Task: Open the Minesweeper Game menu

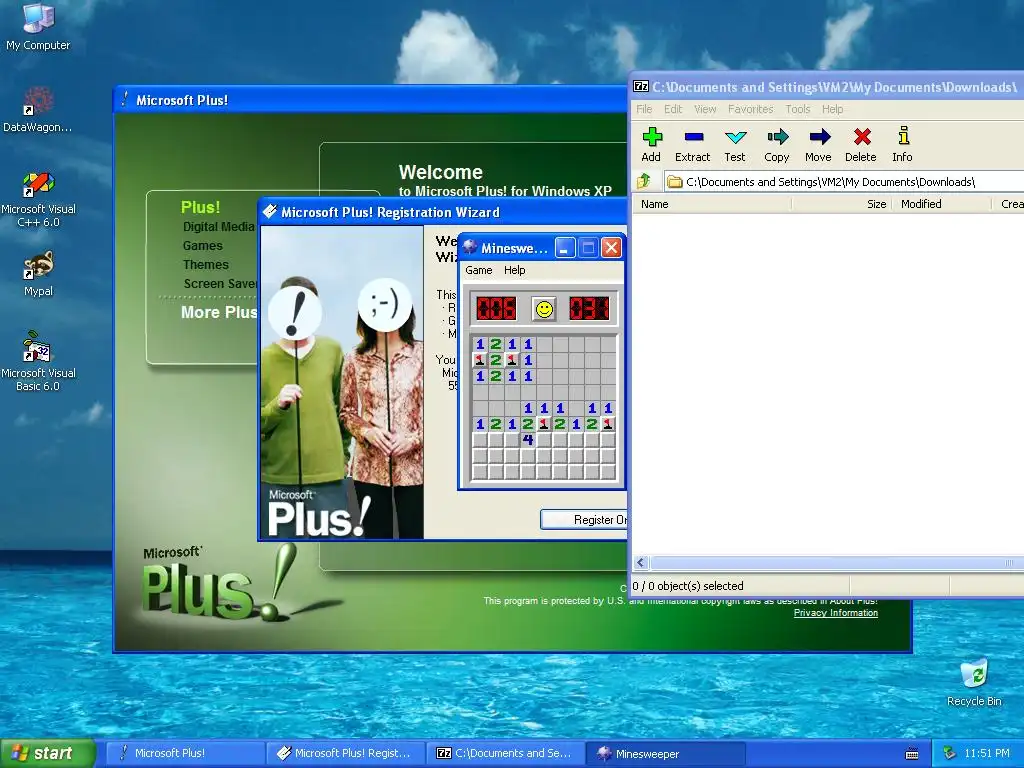Action: (479, 270)
